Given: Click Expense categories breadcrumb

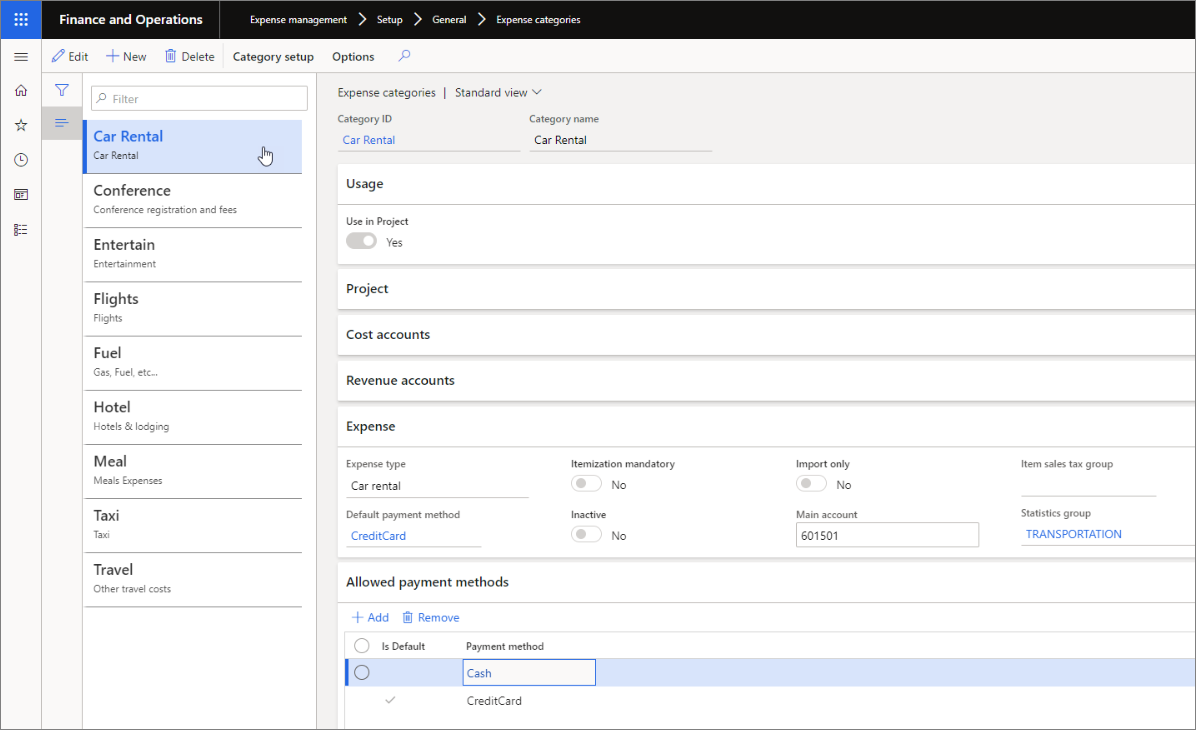Looking at the screenshot, I should click(x=539, y=20).
